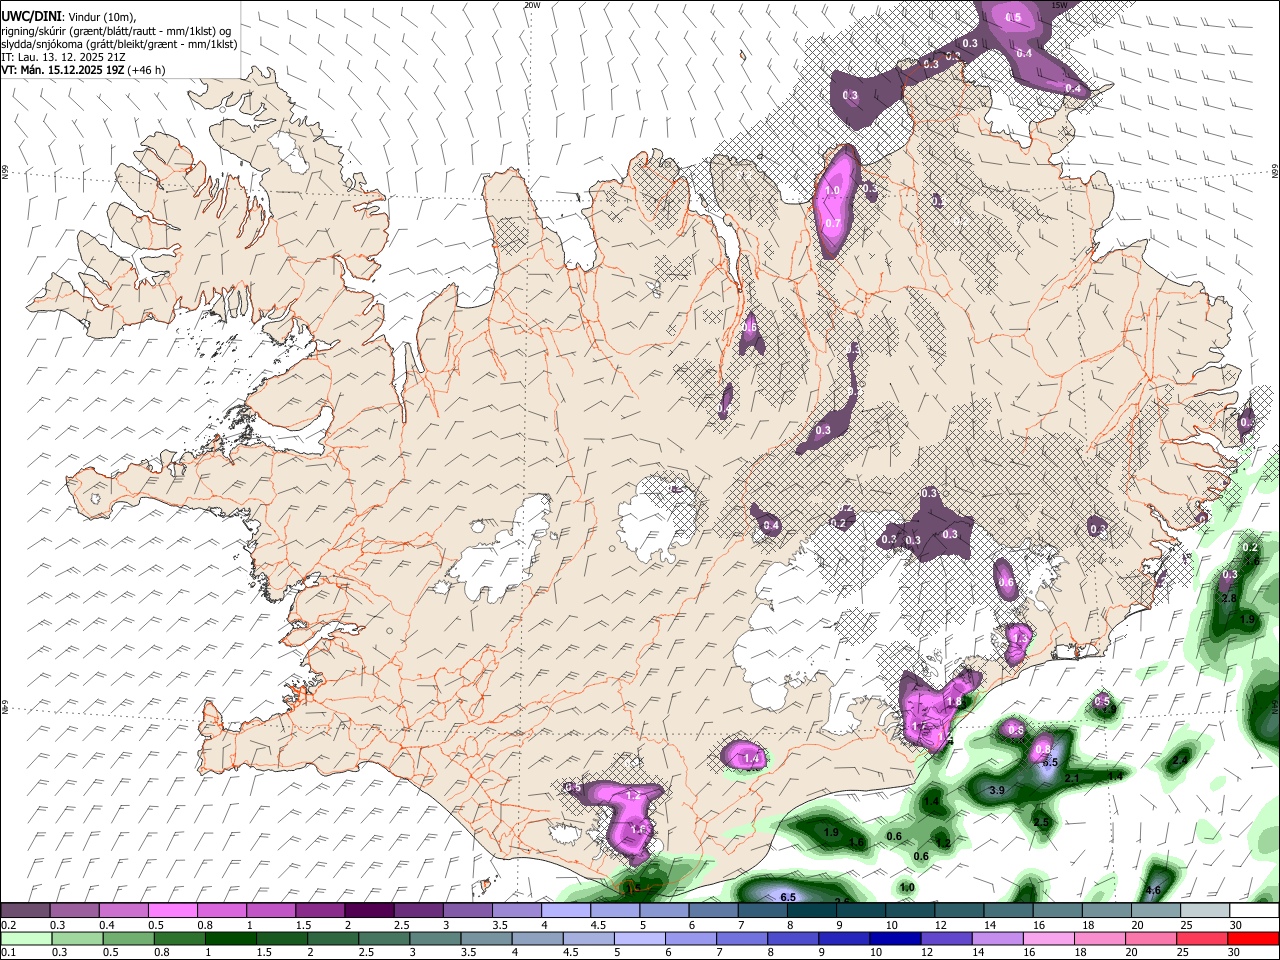Image resolution: width=1280 pixels, height=960 pixels.
Task: Click the '4.6' rain value near bottom right
Action: [1153, 890]
